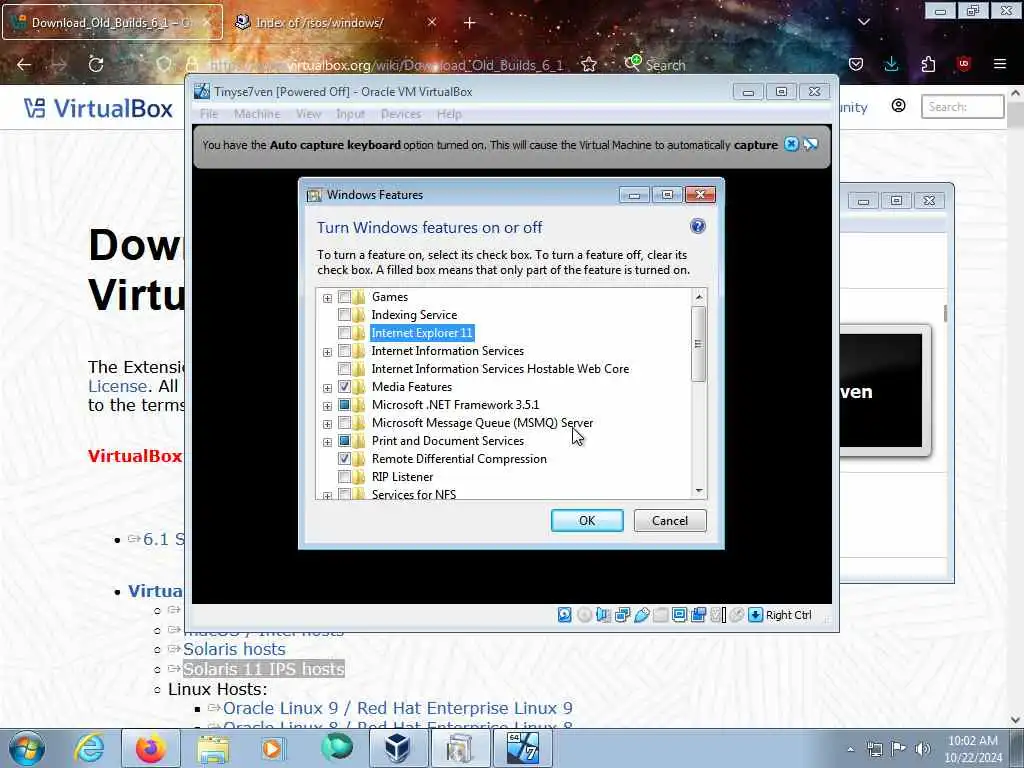The width and height of the screenshot is (1024, 768).
Task: Open Windows Media Player taskbar icon
Action: tap(272, 748)
